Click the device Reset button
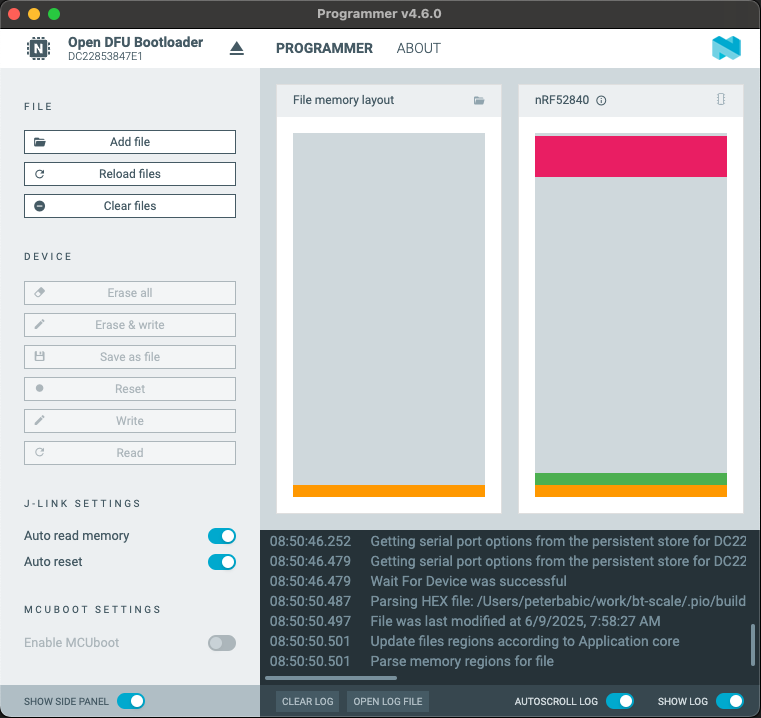Screen dimensions: 761x718 point(130,389)
